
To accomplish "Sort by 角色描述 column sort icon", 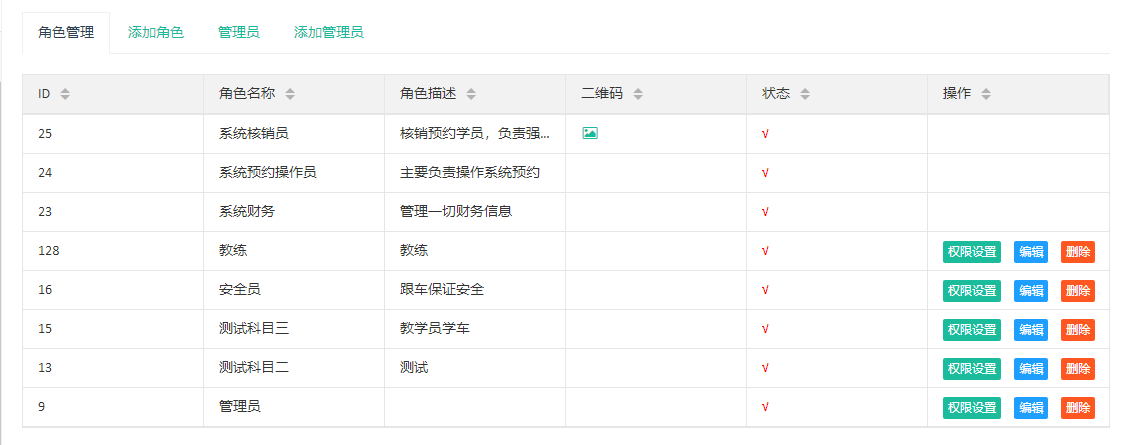I will click(471, 94).
